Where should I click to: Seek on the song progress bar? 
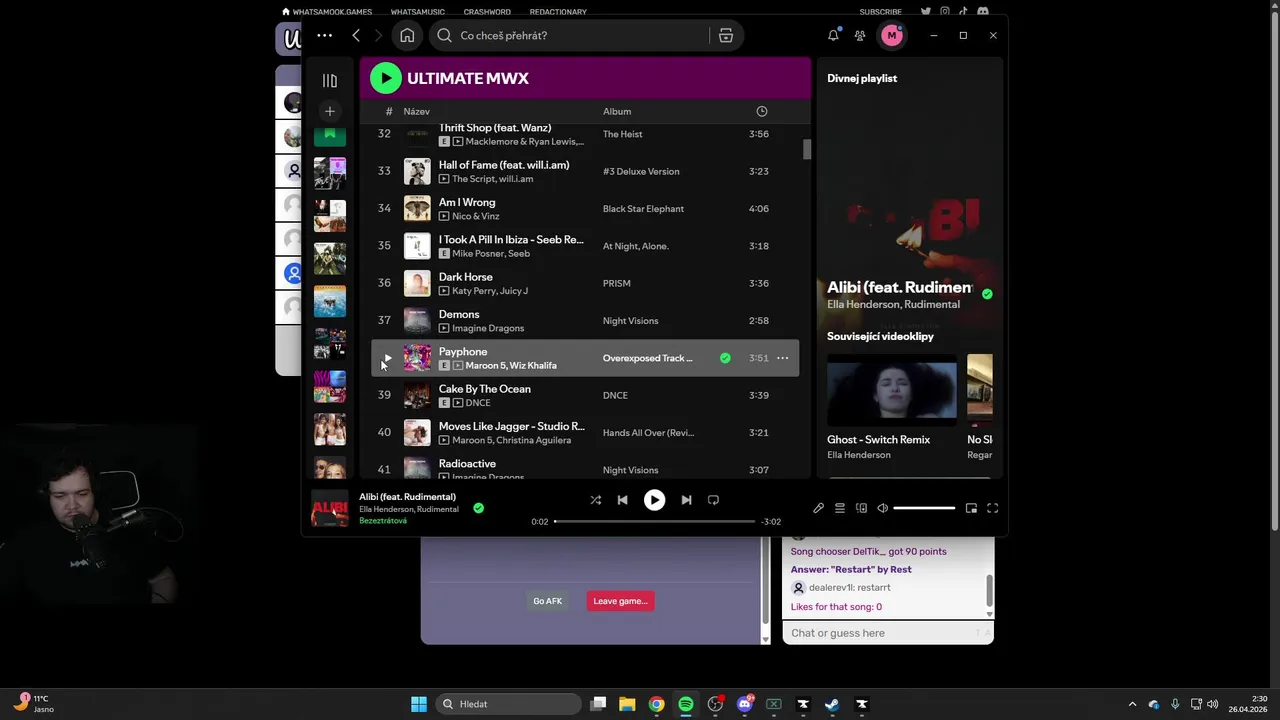coord(655,521)
